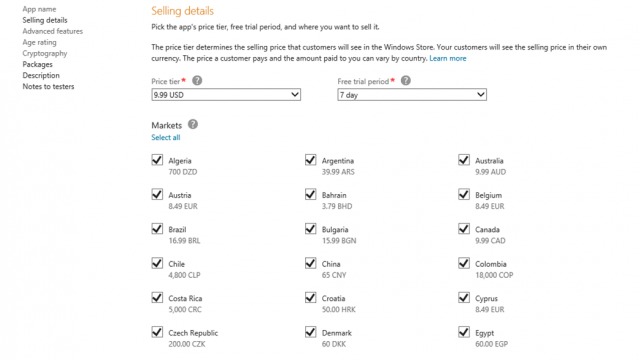Uncheck the Algeria market checkbox
This screenshot has width=640, height=360.
[x=157, y=160]
